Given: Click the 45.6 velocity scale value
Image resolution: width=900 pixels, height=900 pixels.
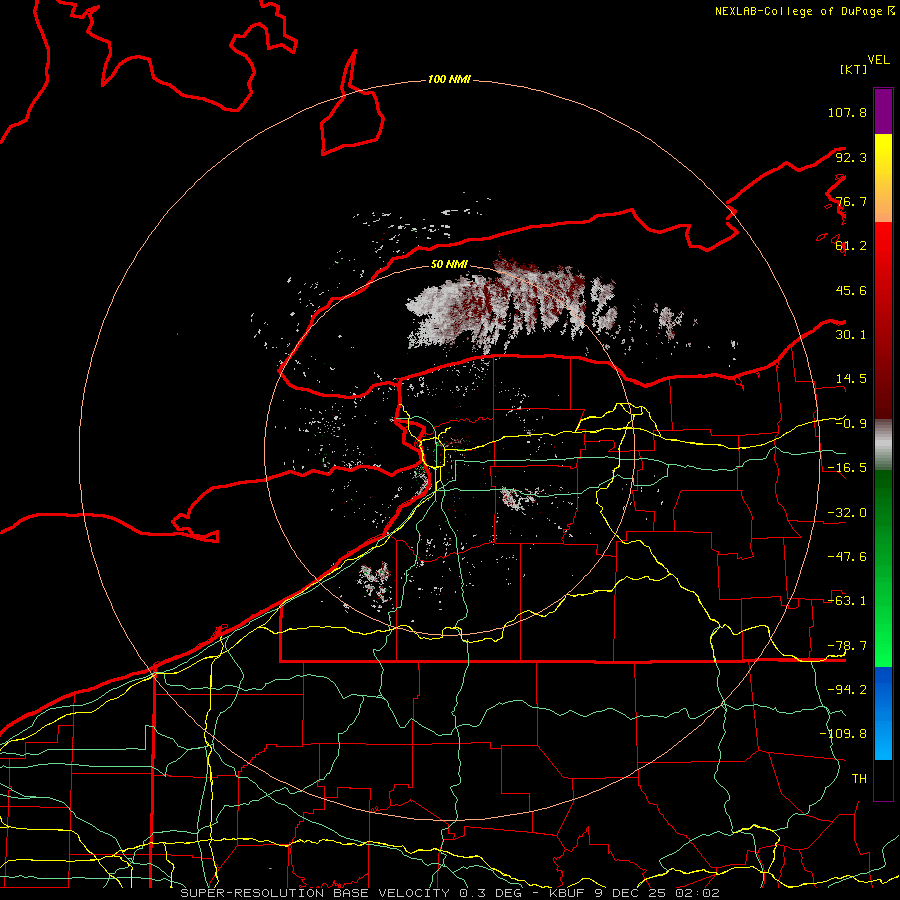Looking at the screenshot, I should 851,290.
